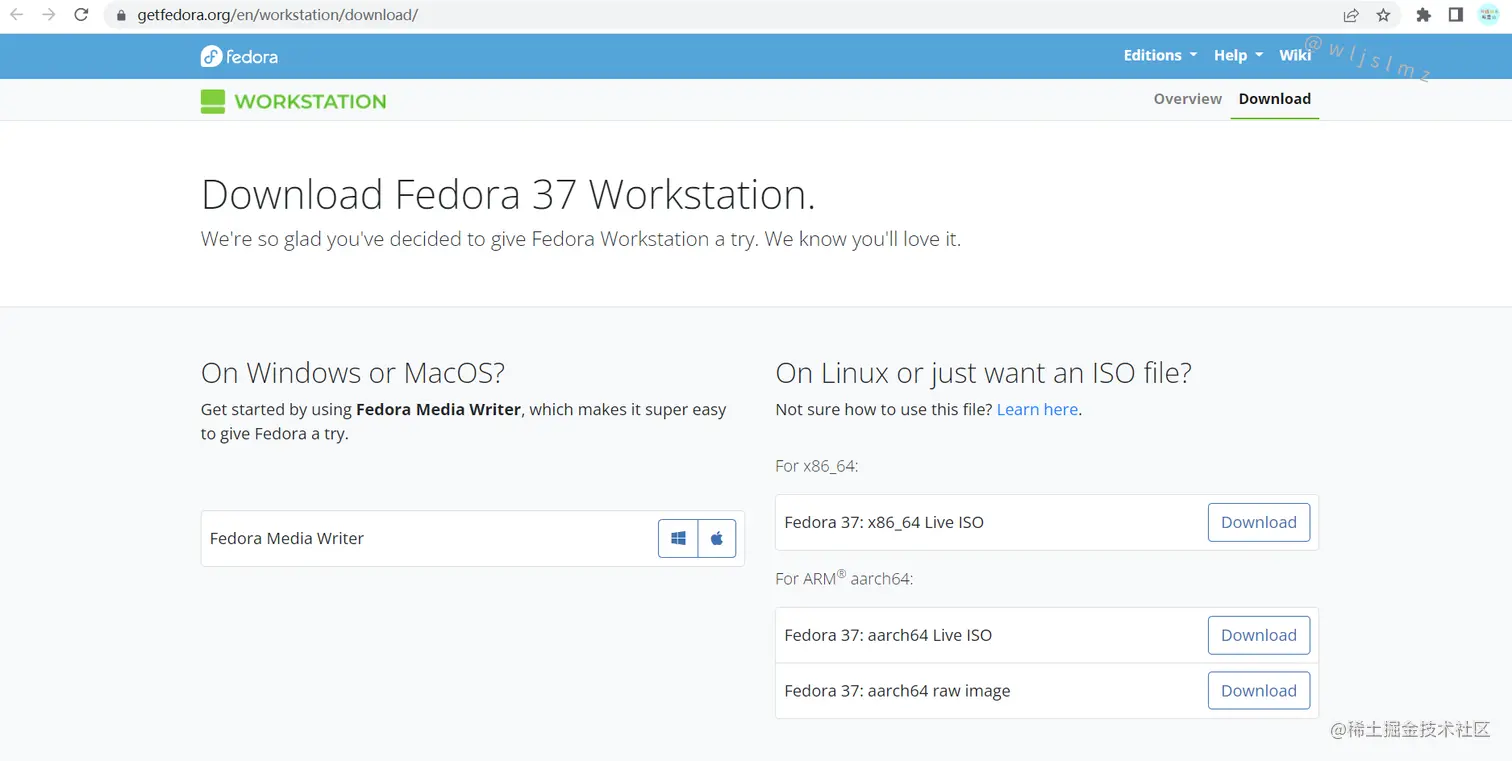1512x761 pixels.
Task: Click the Fedora logo in header
Action: 239,56
